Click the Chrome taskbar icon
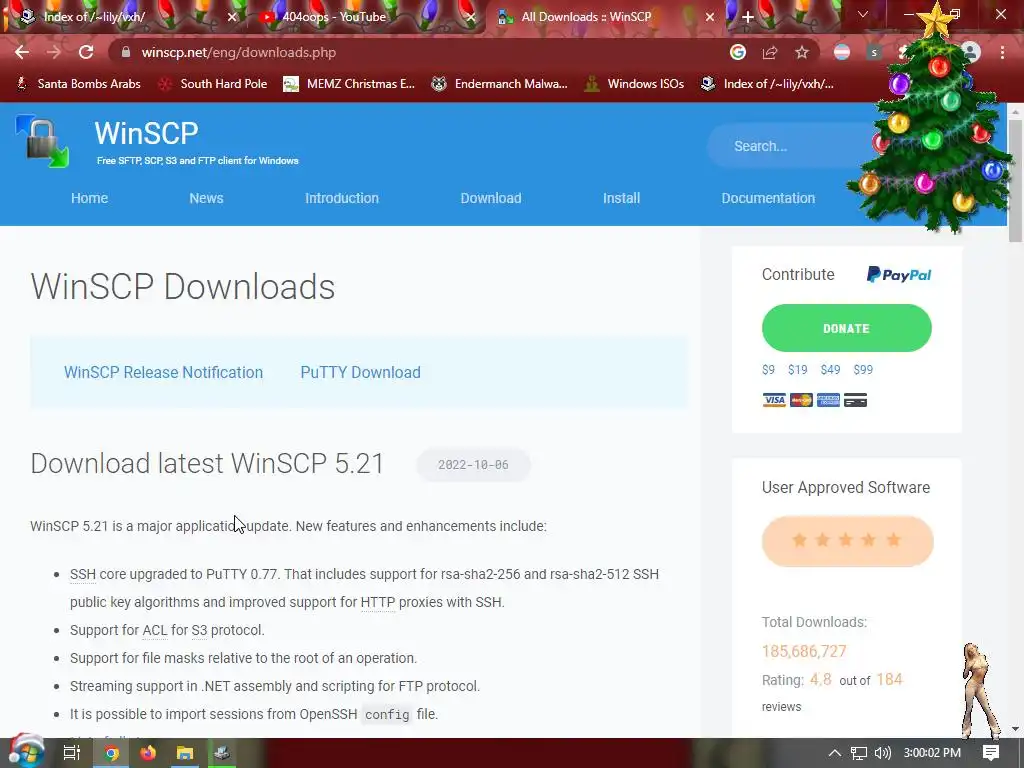This screenshot has height=768, width=1024. pos(112,754)
